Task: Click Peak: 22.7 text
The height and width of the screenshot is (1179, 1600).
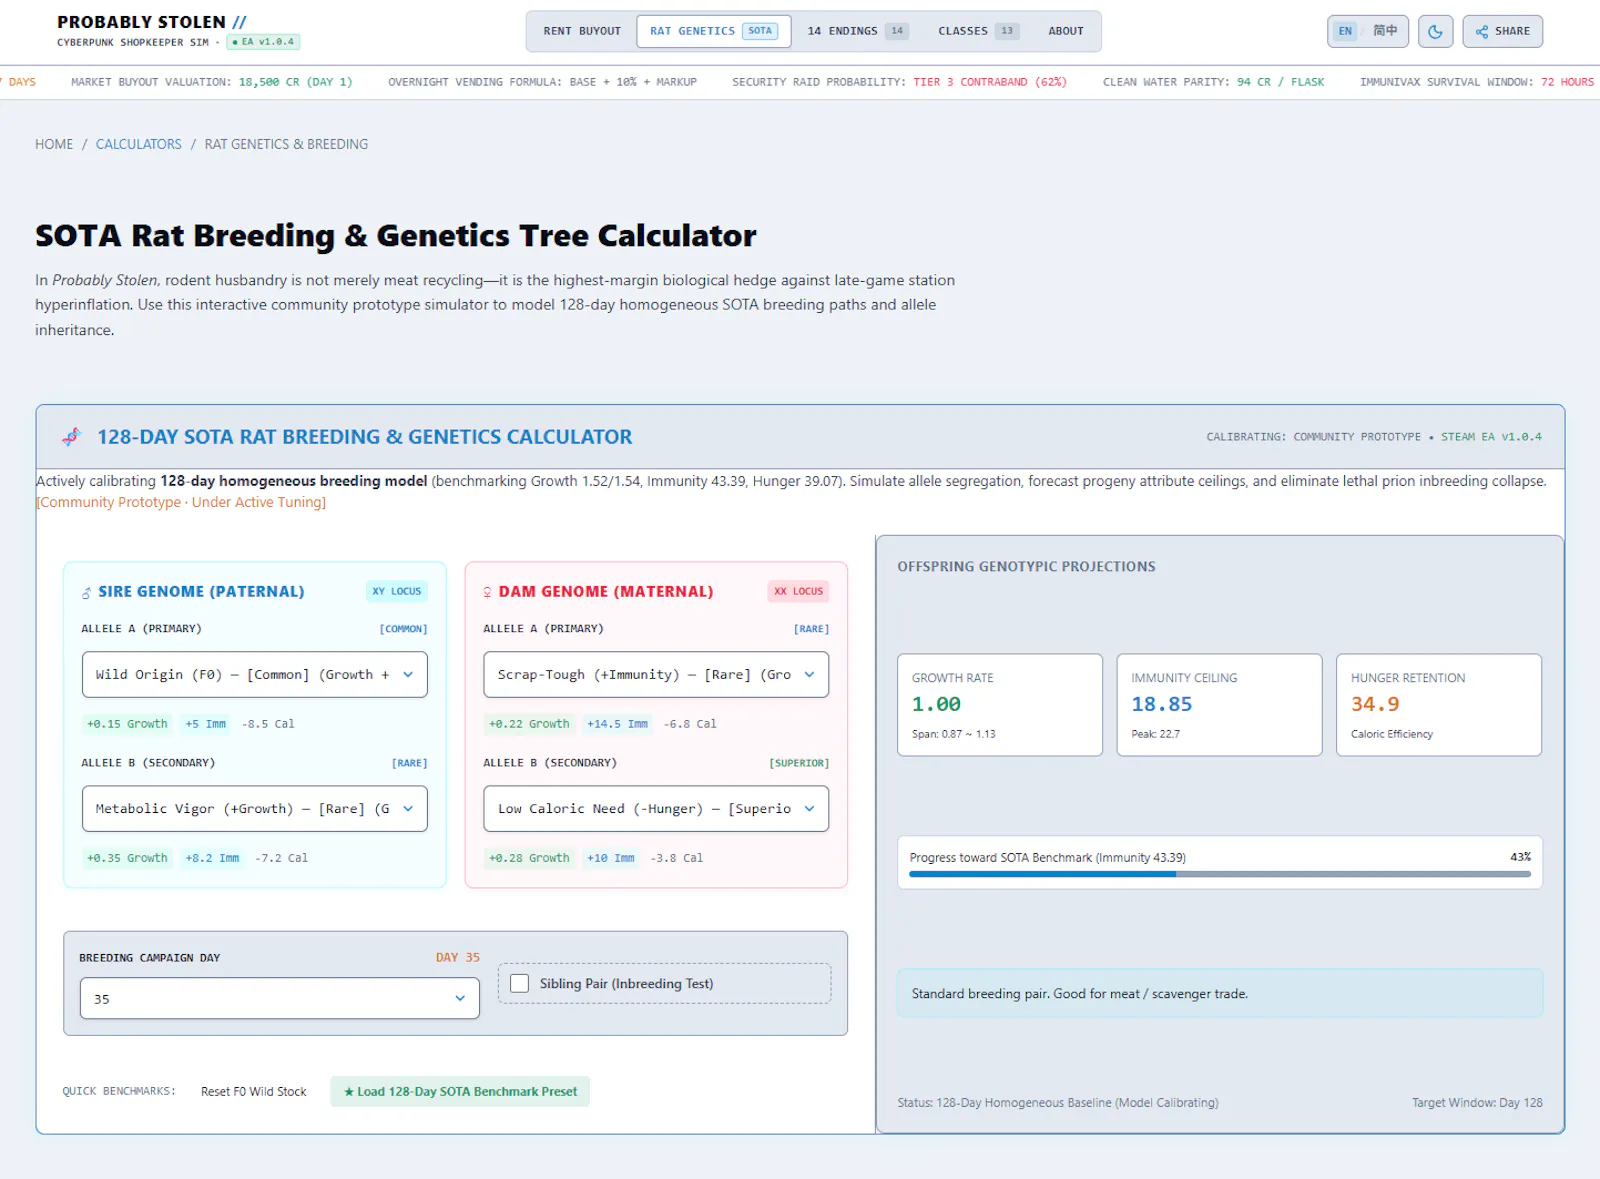Action: (1155, 734)
